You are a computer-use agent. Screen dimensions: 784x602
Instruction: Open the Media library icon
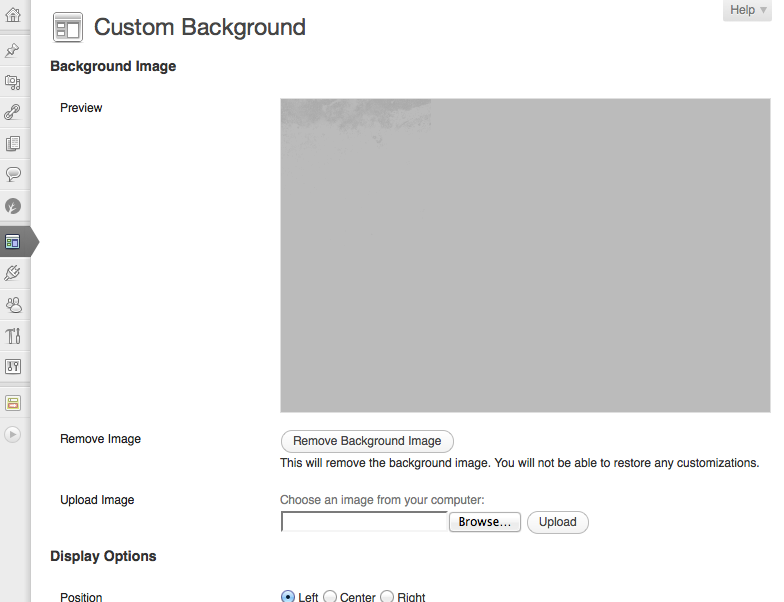[x=13, y=82]
